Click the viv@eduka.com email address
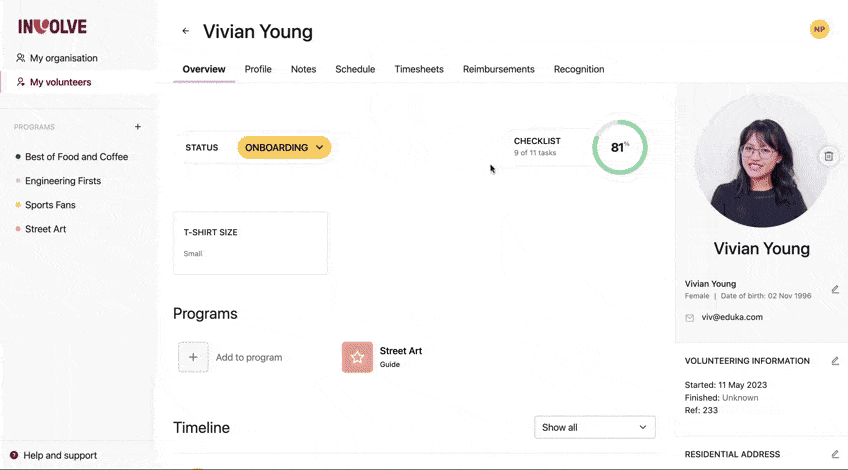 (x=731, y=317)
